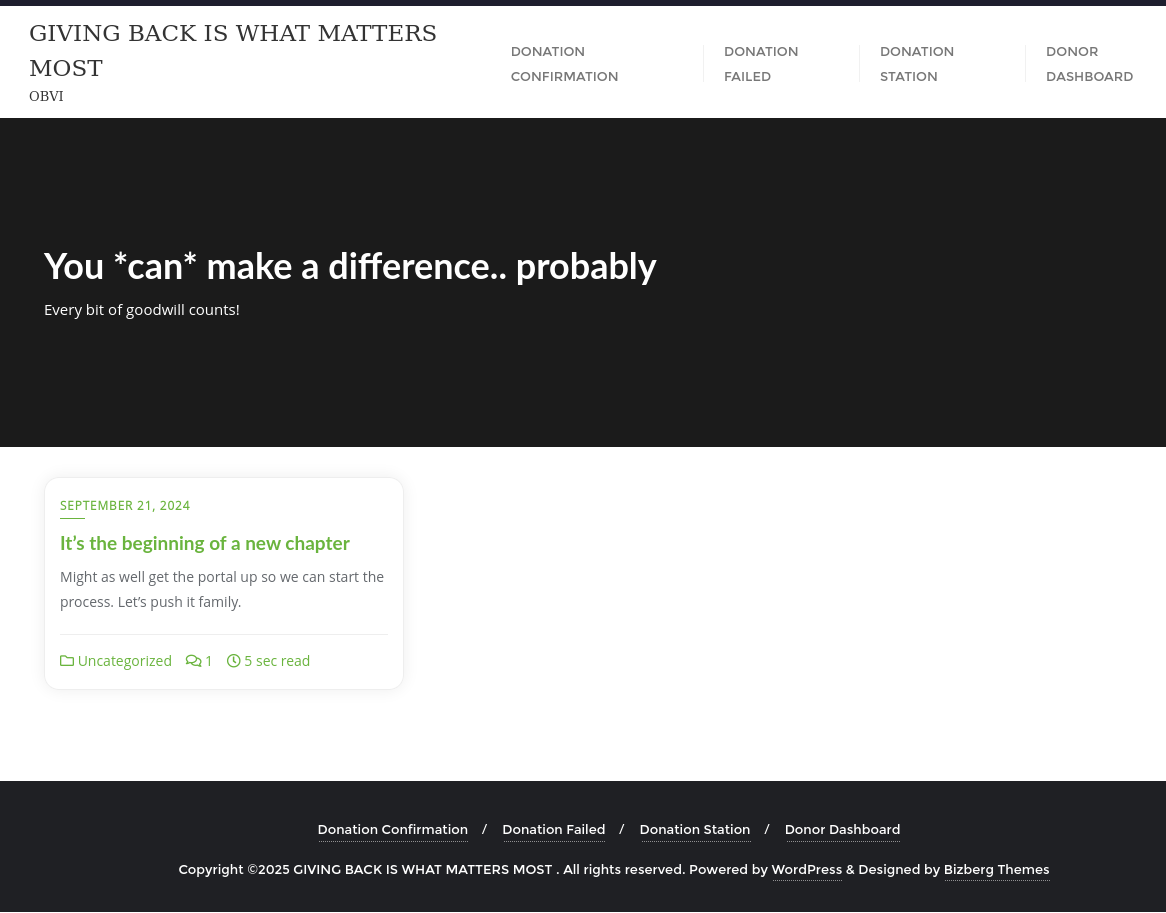The width and height of the screenshot is (1166, 913).
Task: Open DONOR DASHBOARD from the top navigation
Action: click(x=1089, y=63)
